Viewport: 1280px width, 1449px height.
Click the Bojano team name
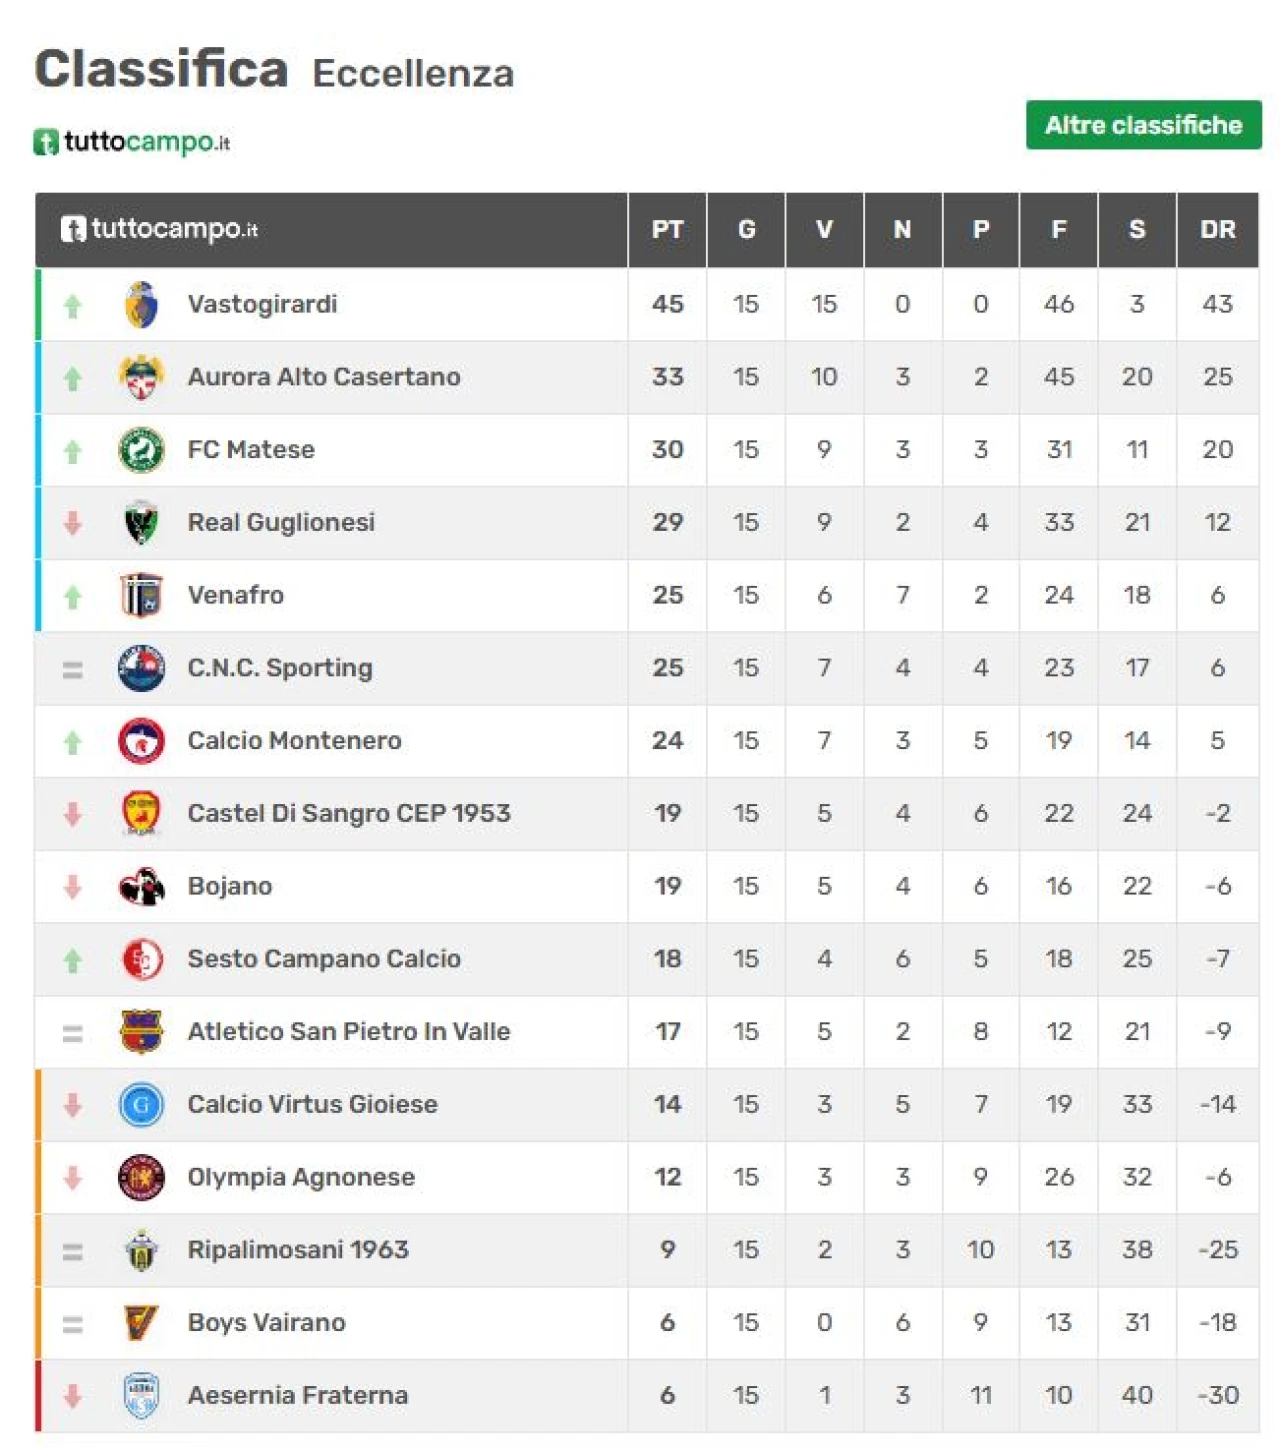pos(230,886)
